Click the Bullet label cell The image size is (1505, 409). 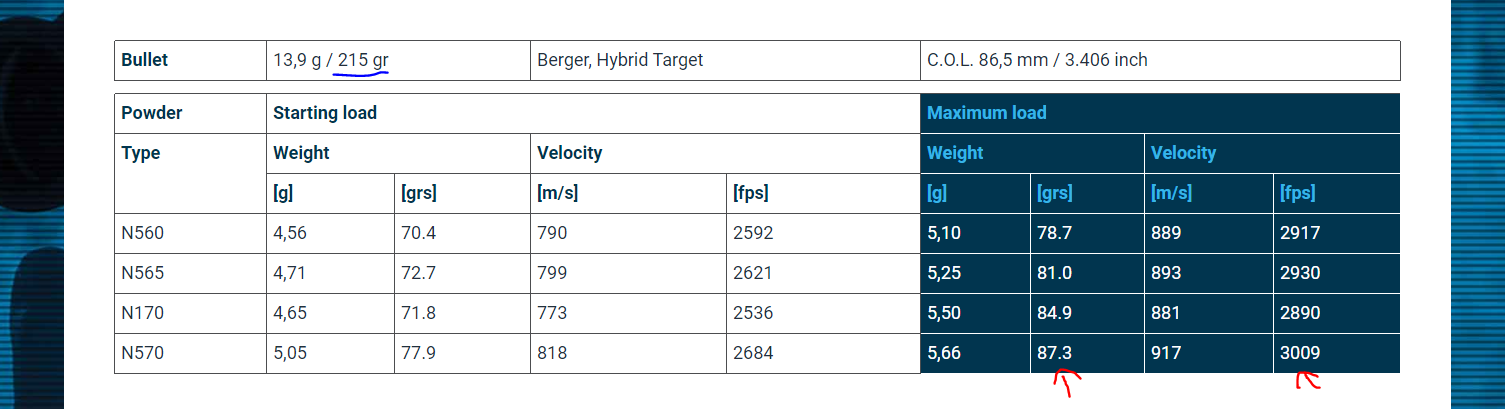[145, 60]
